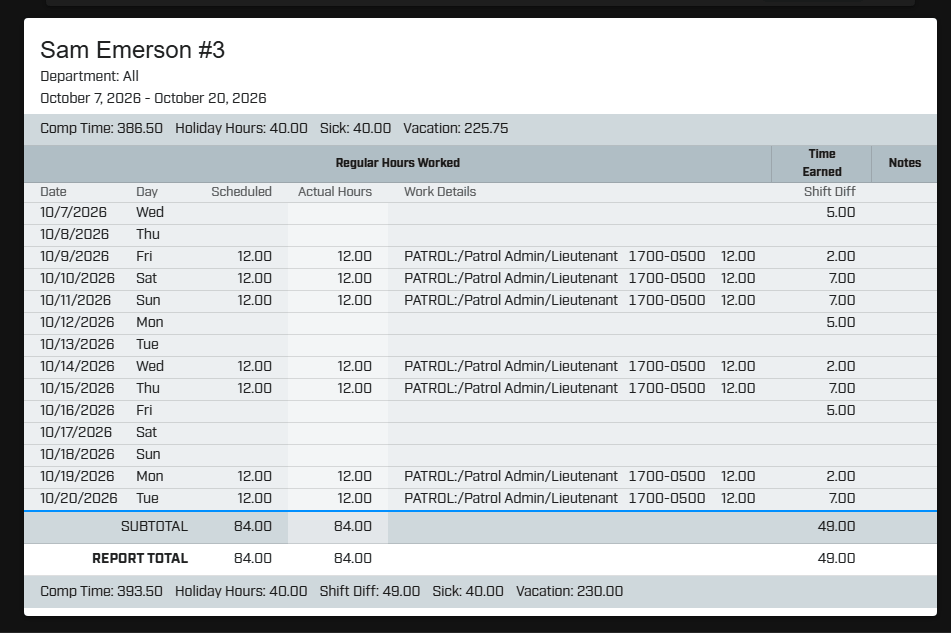This screenshot has height=633, width=951.
Task: Click the 5.00 shift diff on 10/12/2026
Action: (x=841, y=322)
